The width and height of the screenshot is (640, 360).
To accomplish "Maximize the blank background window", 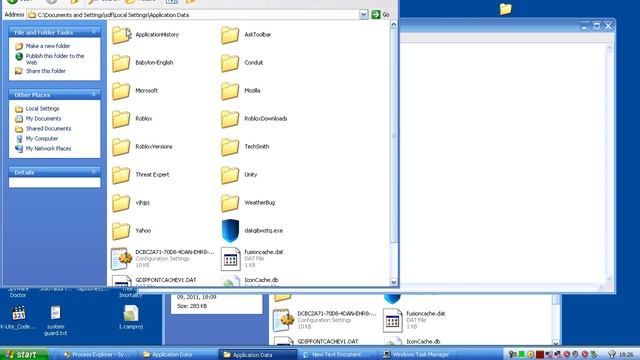I will click(x=596, y=26).
